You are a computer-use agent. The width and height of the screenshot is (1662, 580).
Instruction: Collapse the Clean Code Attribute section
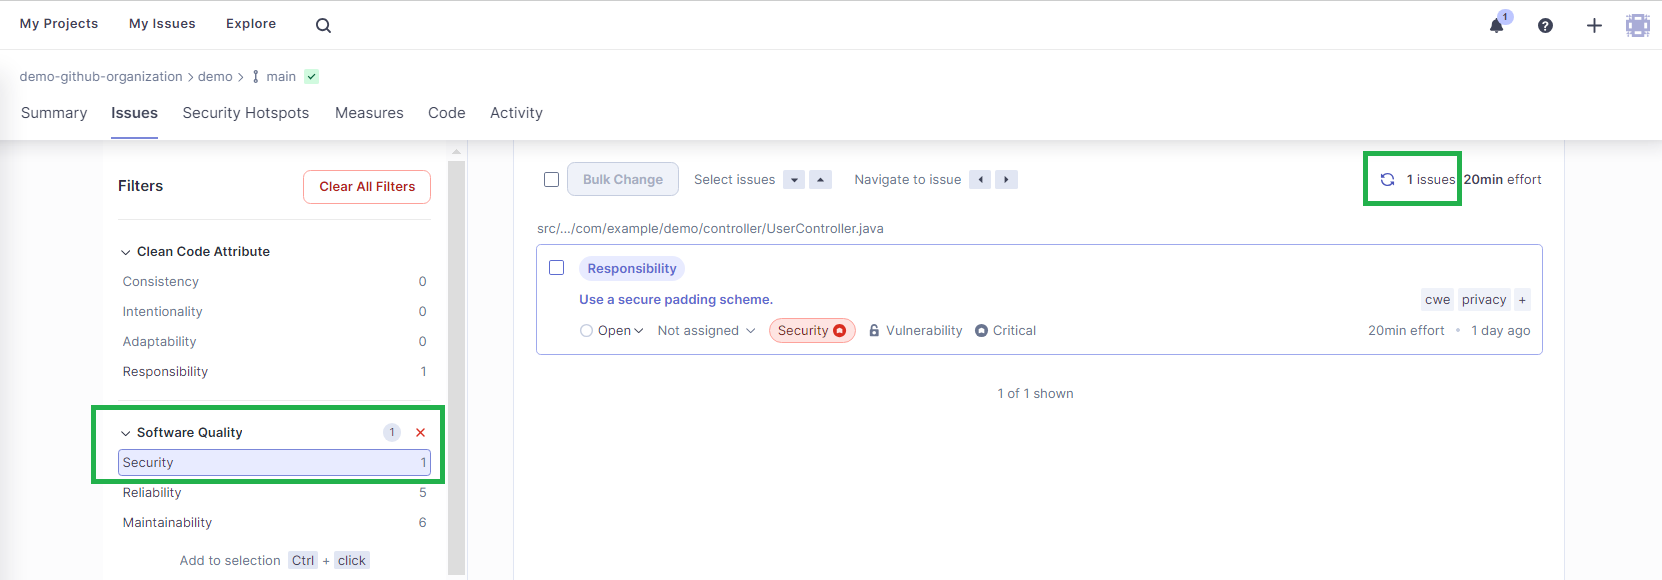point(126,252)
